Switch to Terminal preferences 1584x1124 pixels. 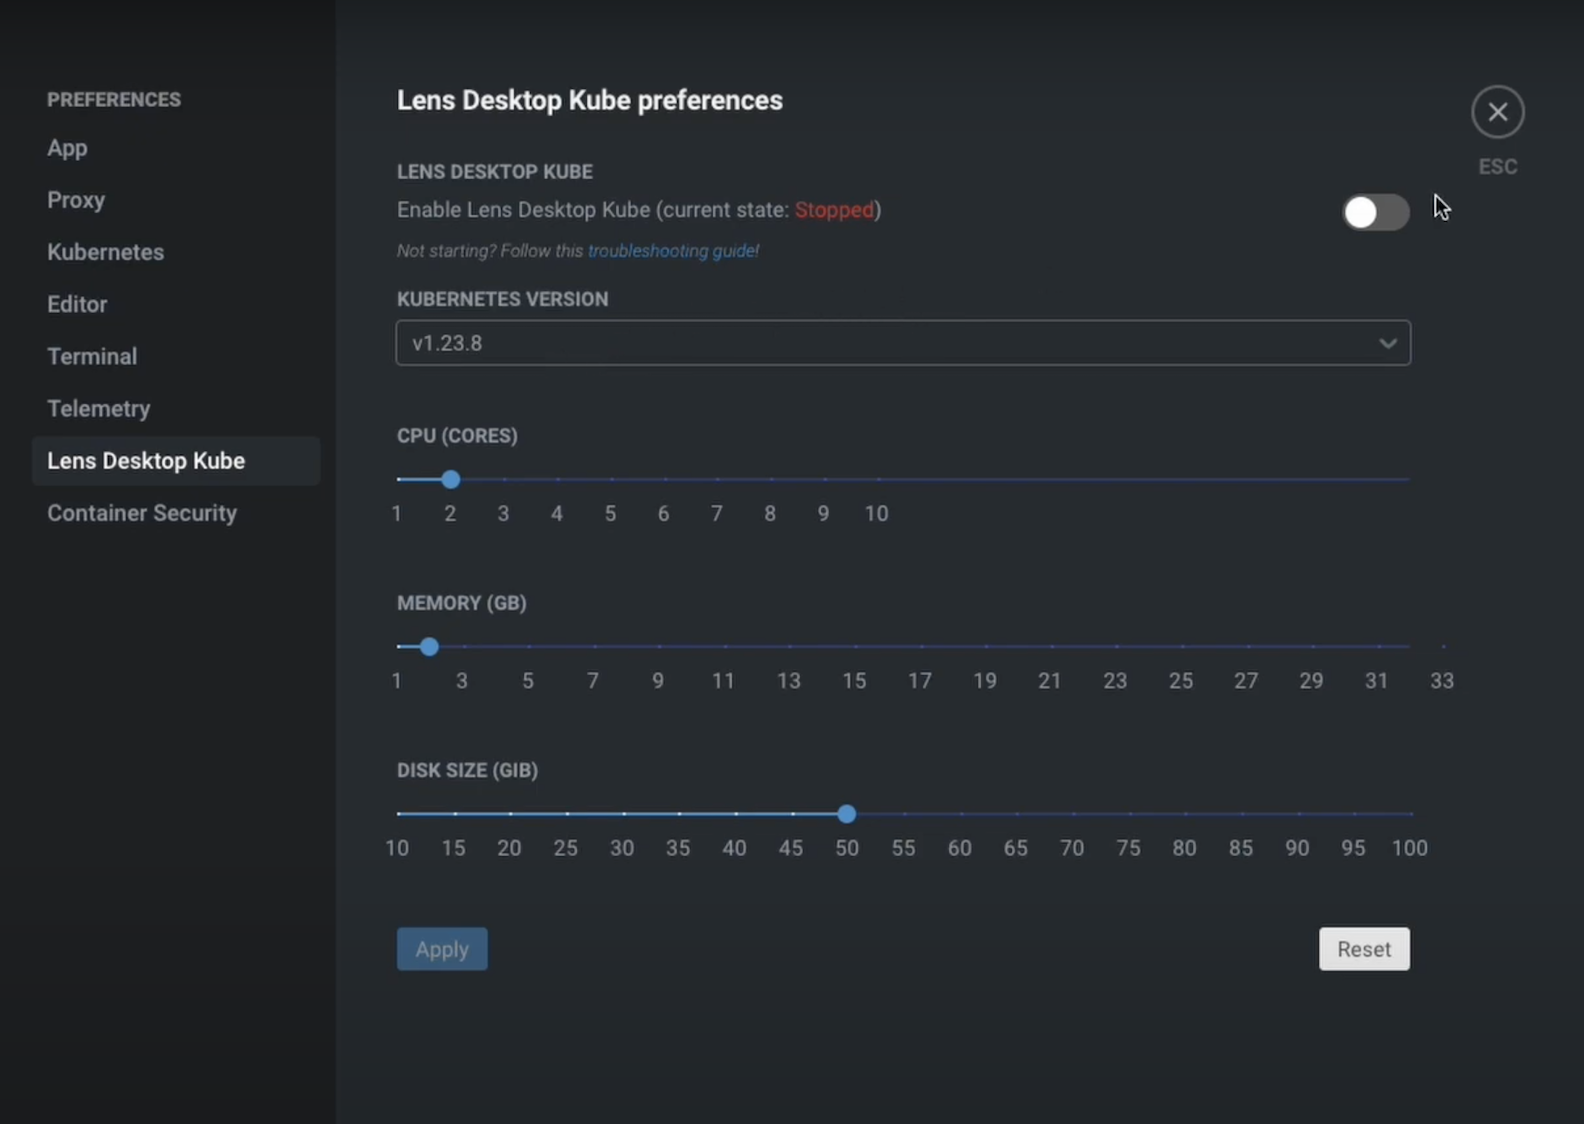92,356
